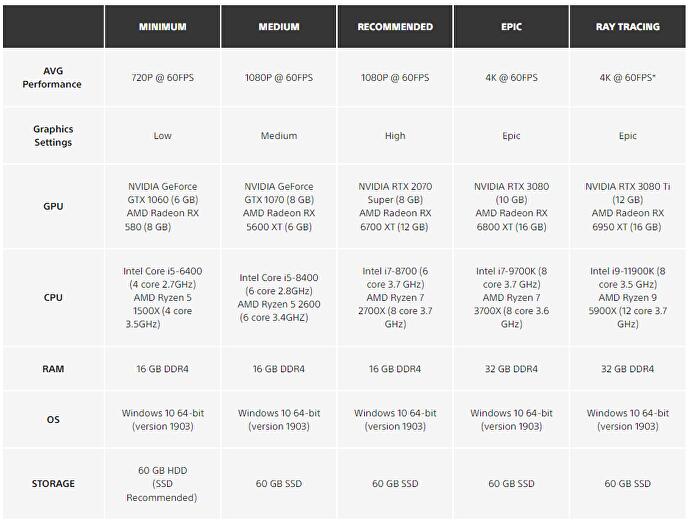
Task: Select the STORAGE row label
Action: click(53, 484)
